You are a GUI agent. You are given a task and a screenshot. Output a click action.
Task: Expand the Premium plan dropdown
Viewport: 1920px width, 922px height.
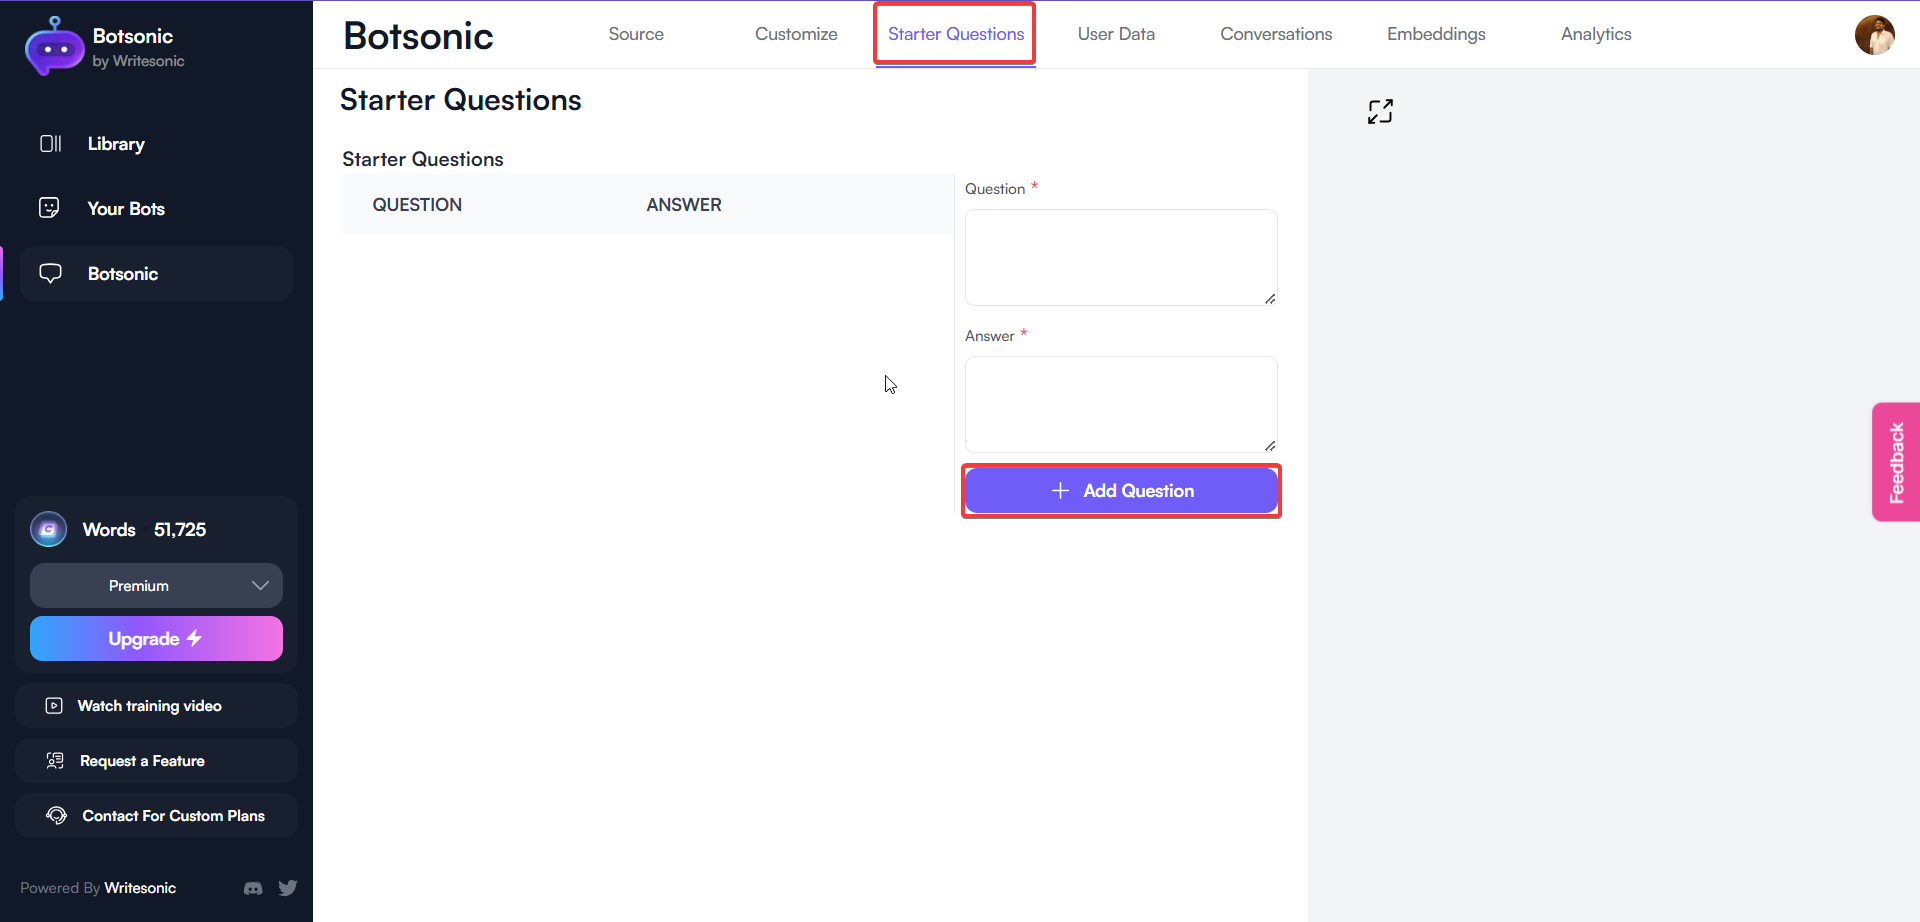[259, 585]
